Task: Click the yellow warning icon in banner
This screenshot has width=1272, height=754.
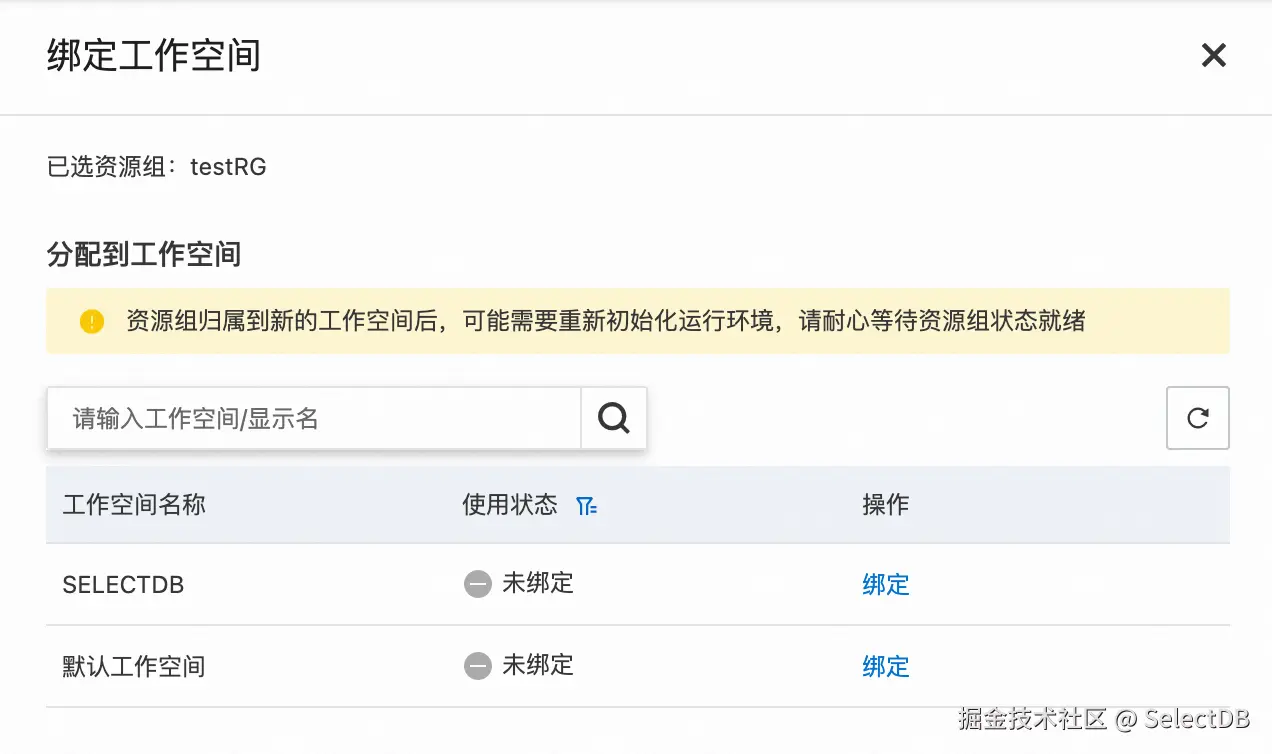Action: coord(92,321)
